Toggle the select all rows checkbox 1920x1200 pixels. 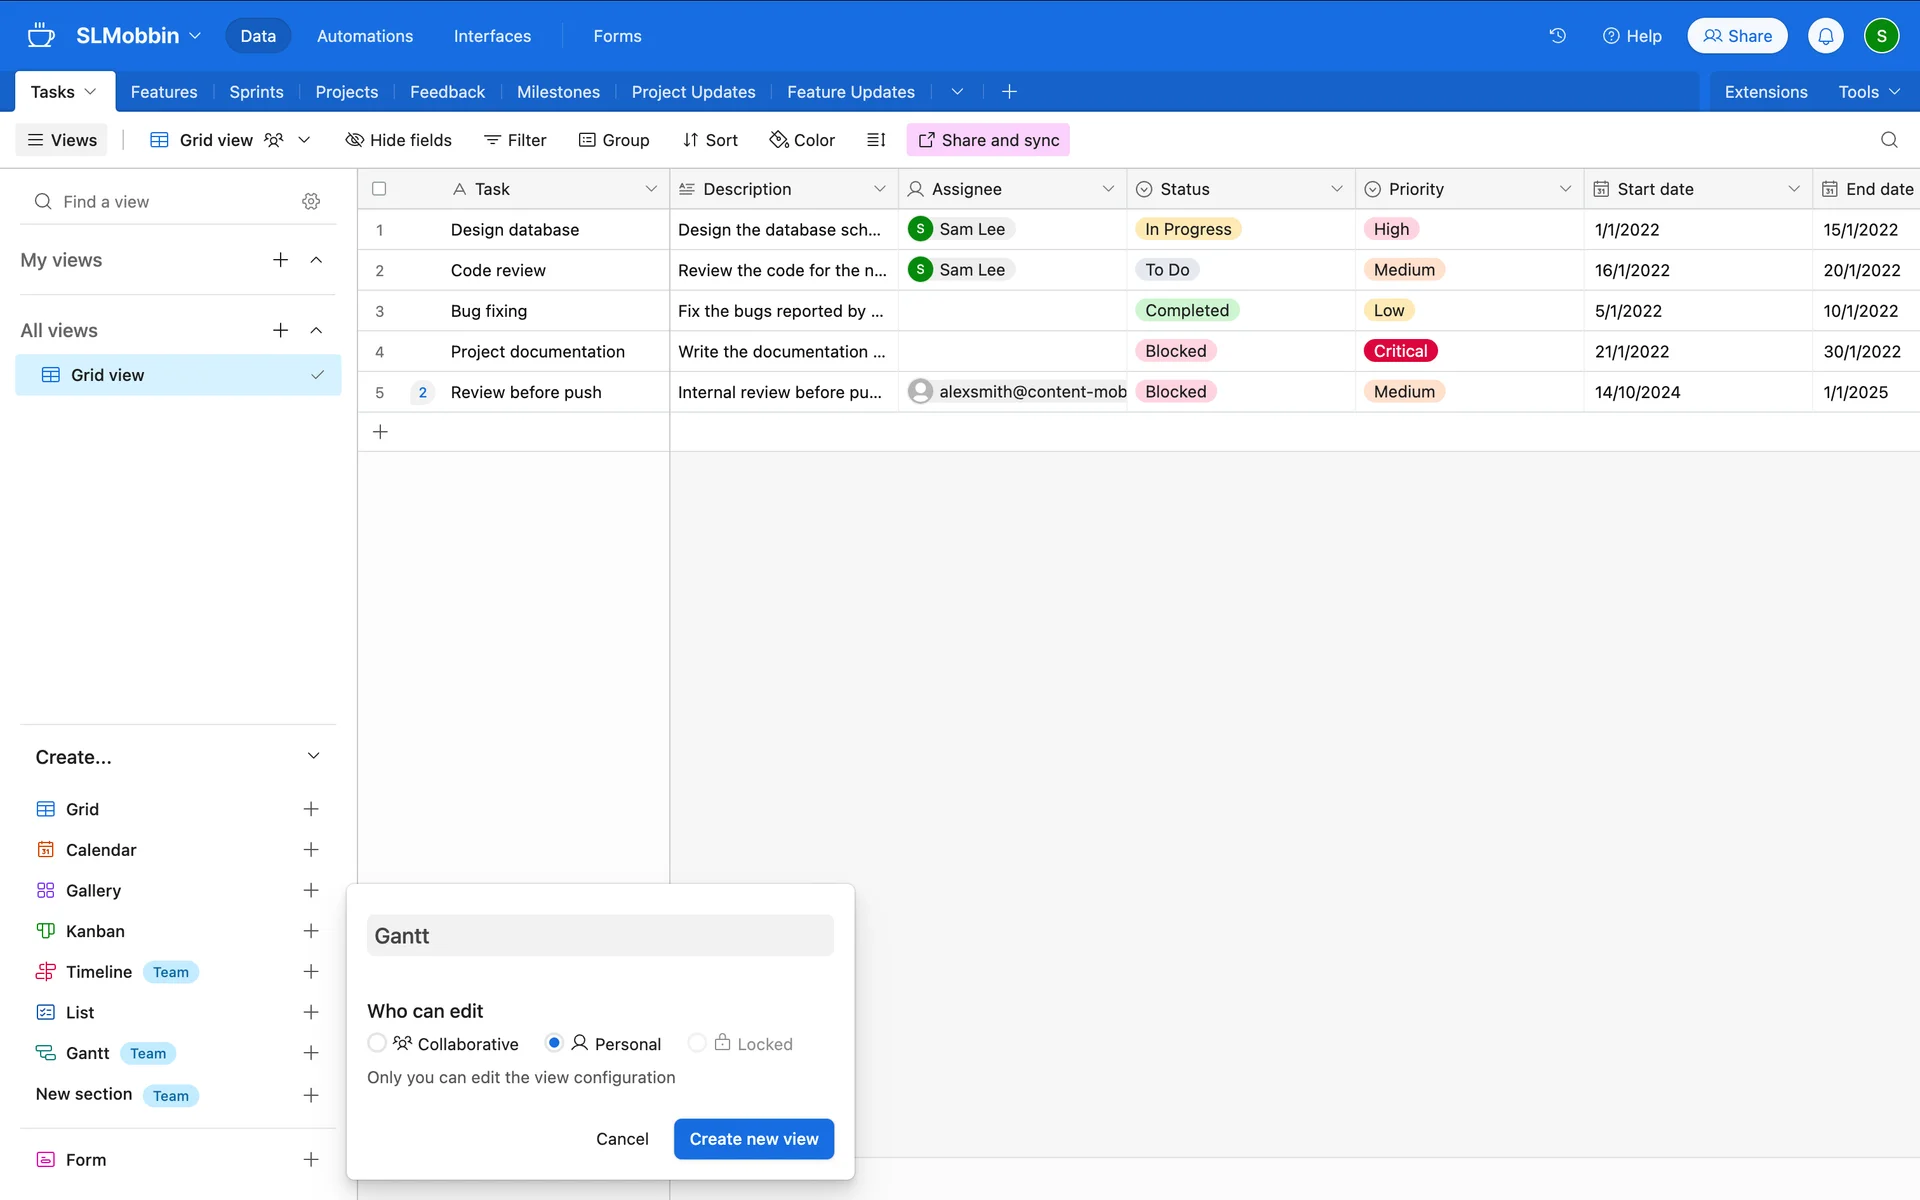click(379, 189)
